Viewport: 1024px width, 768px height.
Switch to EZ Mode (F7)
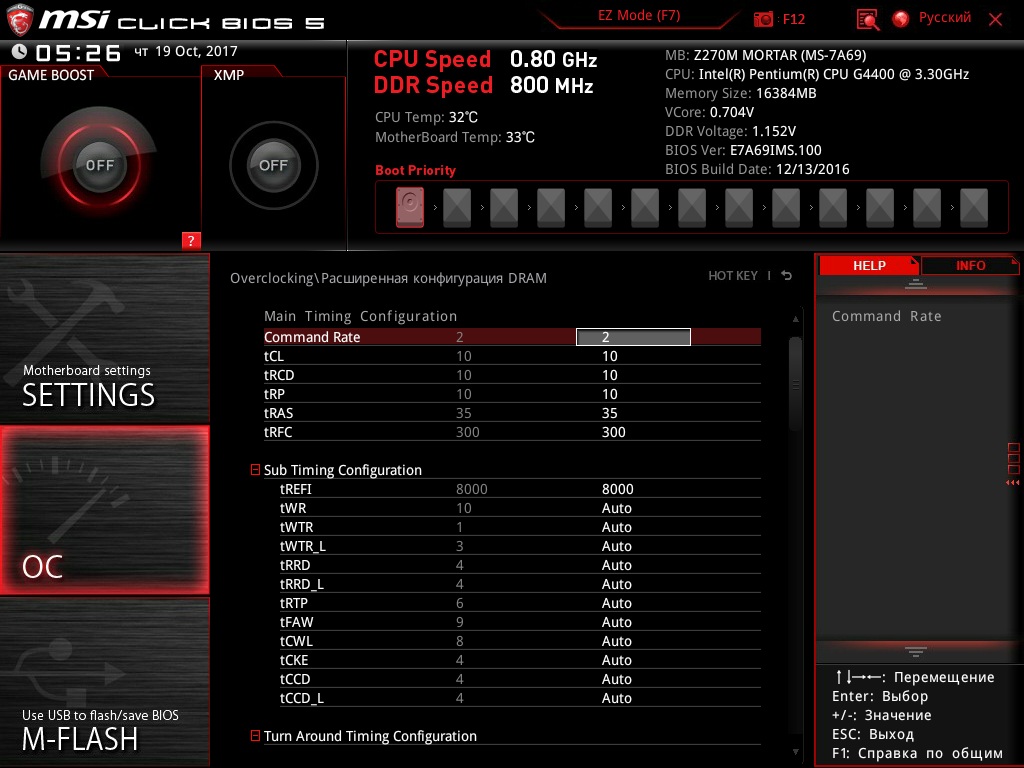coord(639,15)
